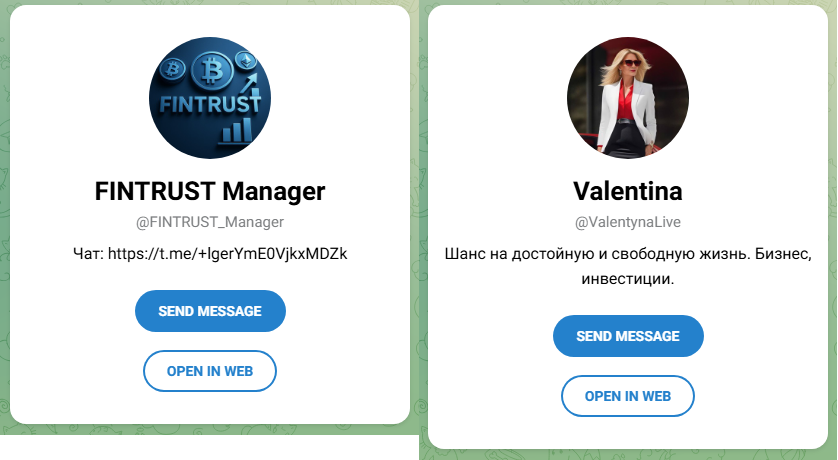Open Valentina's profile in web

[x=627, y=396]
